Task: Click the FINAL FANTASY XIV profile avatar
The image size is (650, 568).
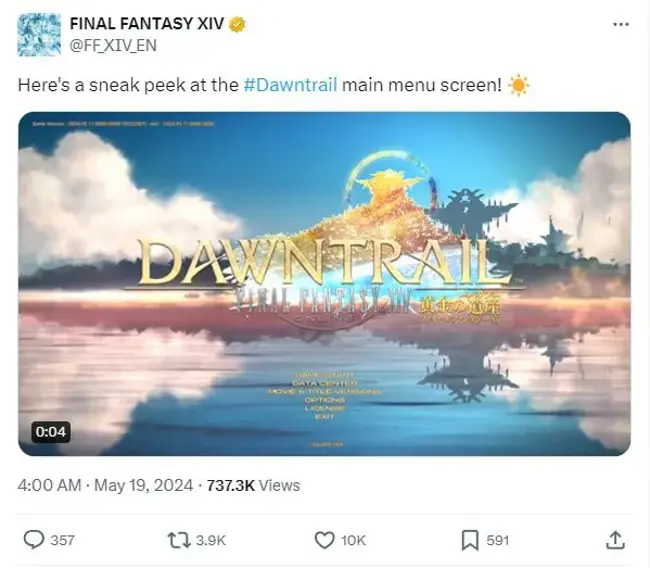Action: [39, 34]
